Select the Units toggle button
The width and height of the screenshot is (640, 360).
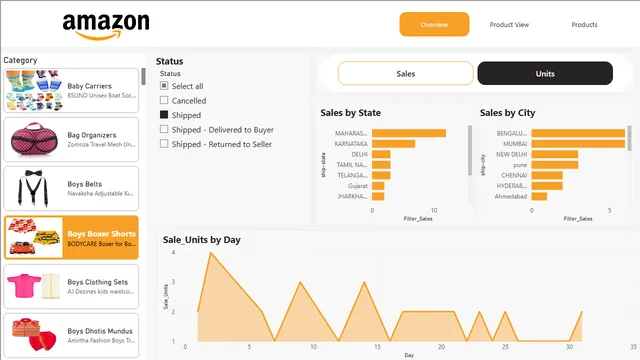tap(545, 73)
